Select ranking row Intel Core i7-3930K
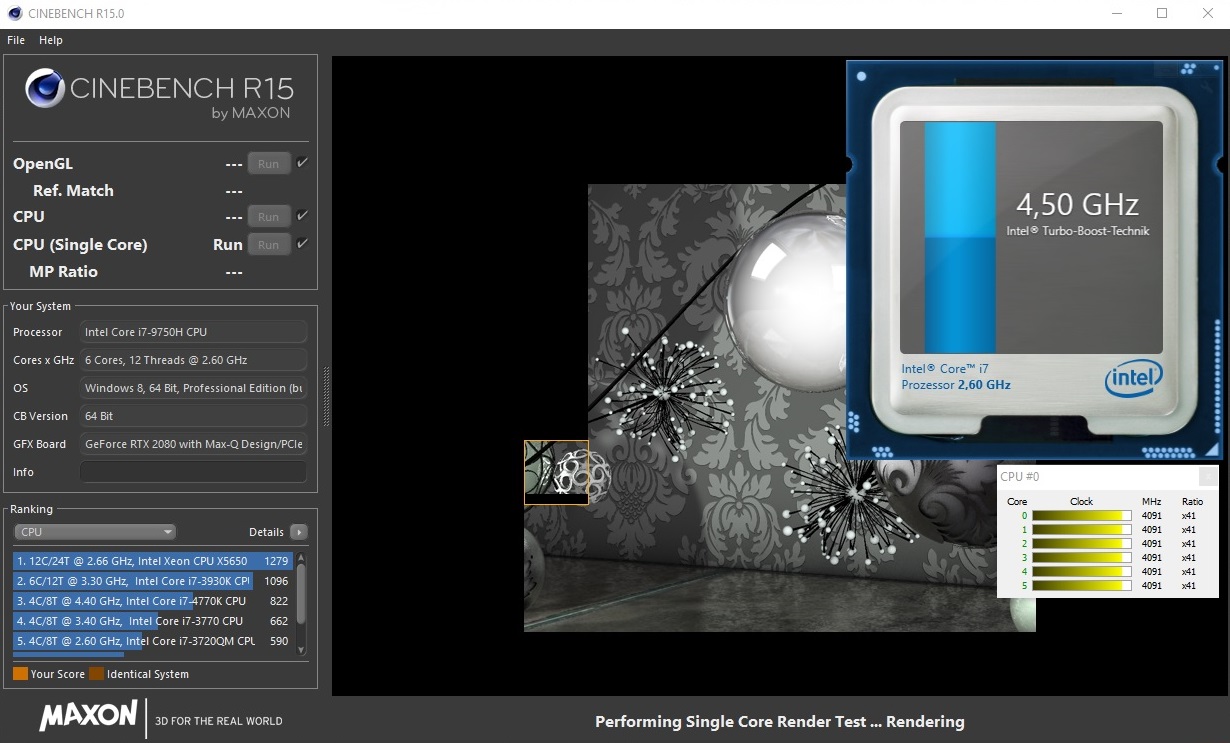 (152, 581)
